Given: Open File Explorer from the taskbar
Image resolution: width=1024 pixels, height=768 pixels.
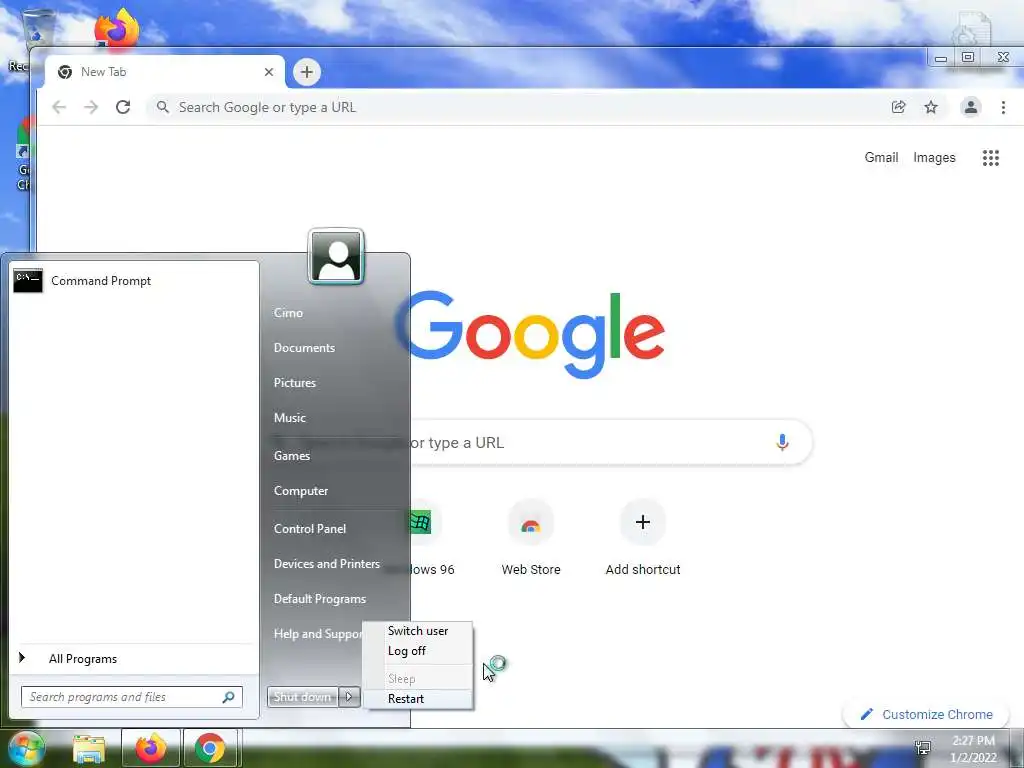Looking at the screenshot, I should coord(89,748).
